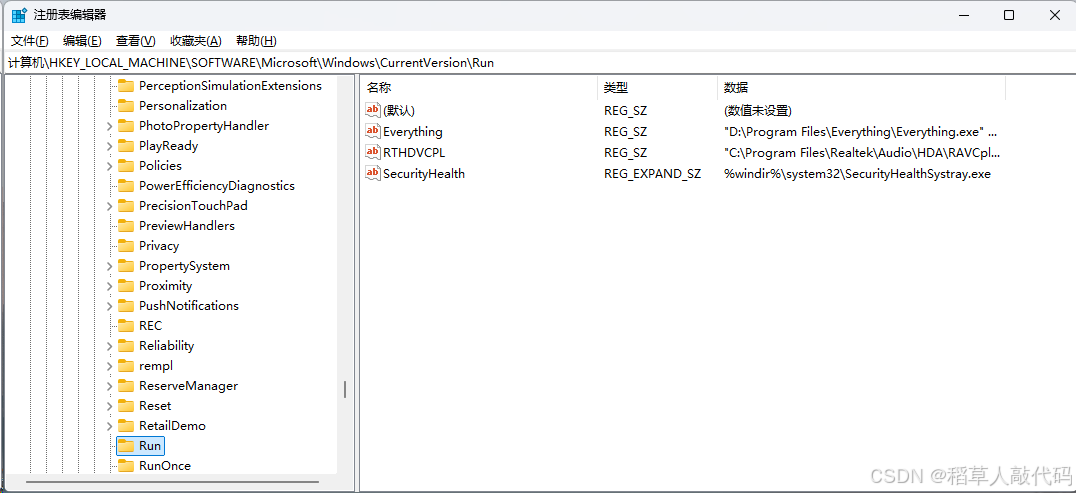1076x493 pixels.
Task: Select the REC key label
Action: (150, 325)
